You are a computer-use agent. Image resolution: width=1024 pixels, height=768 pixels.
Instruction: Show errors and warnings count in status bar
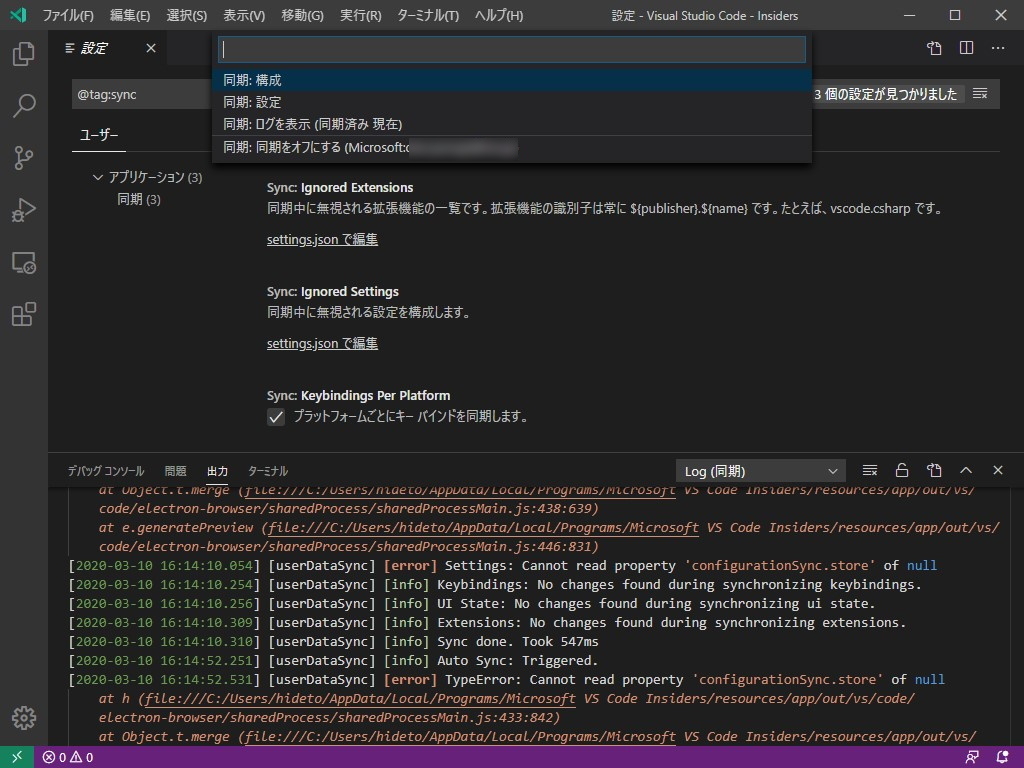point(68,758)
